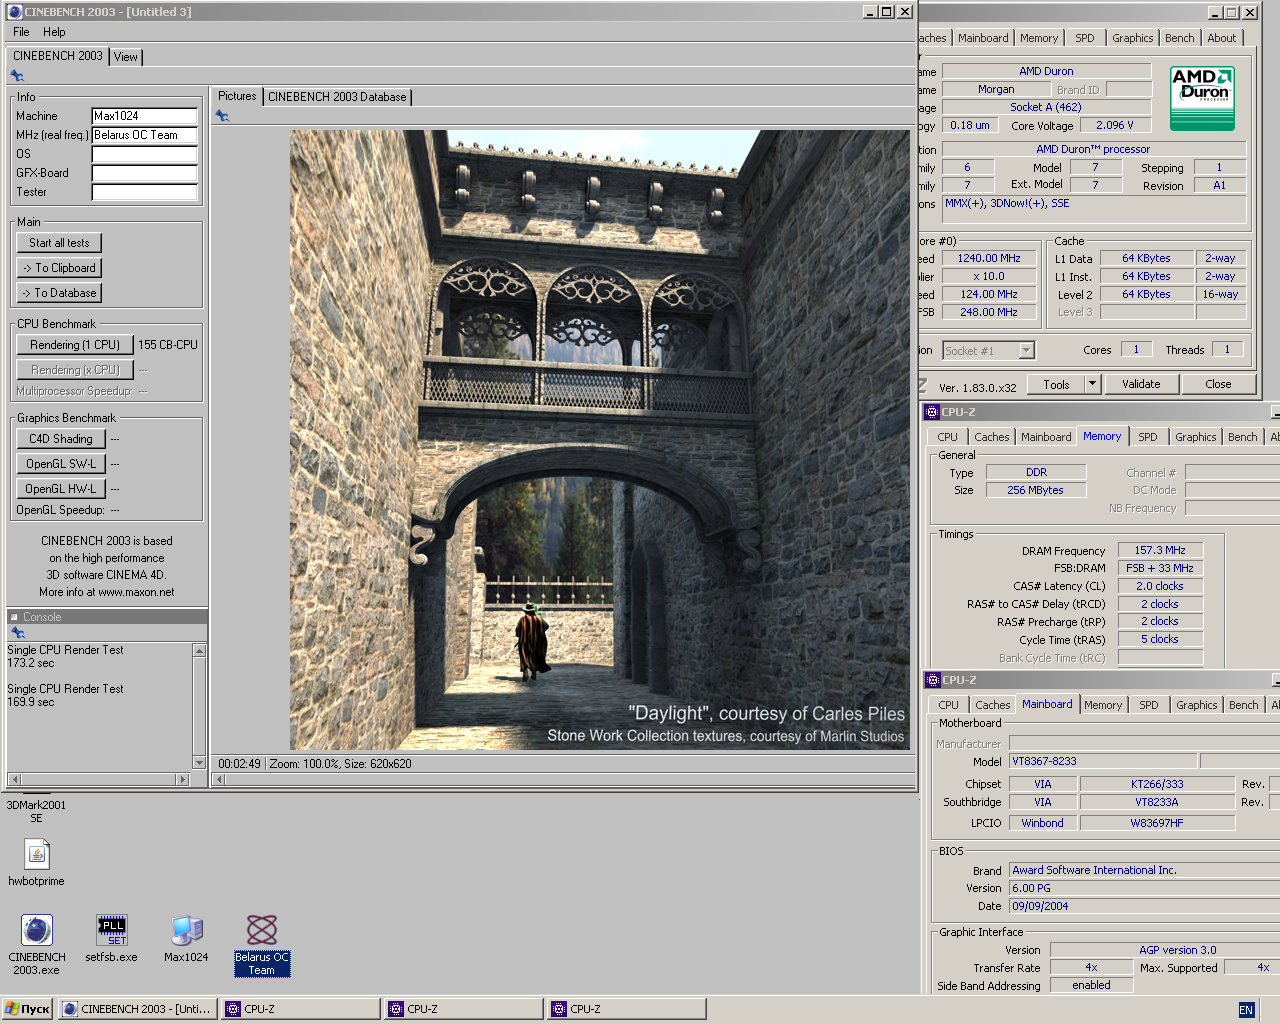The width and height of the screenshot is (1280, 1024).
Task: Click the EN language indicator in tray
Action: pos(1246,1010)
